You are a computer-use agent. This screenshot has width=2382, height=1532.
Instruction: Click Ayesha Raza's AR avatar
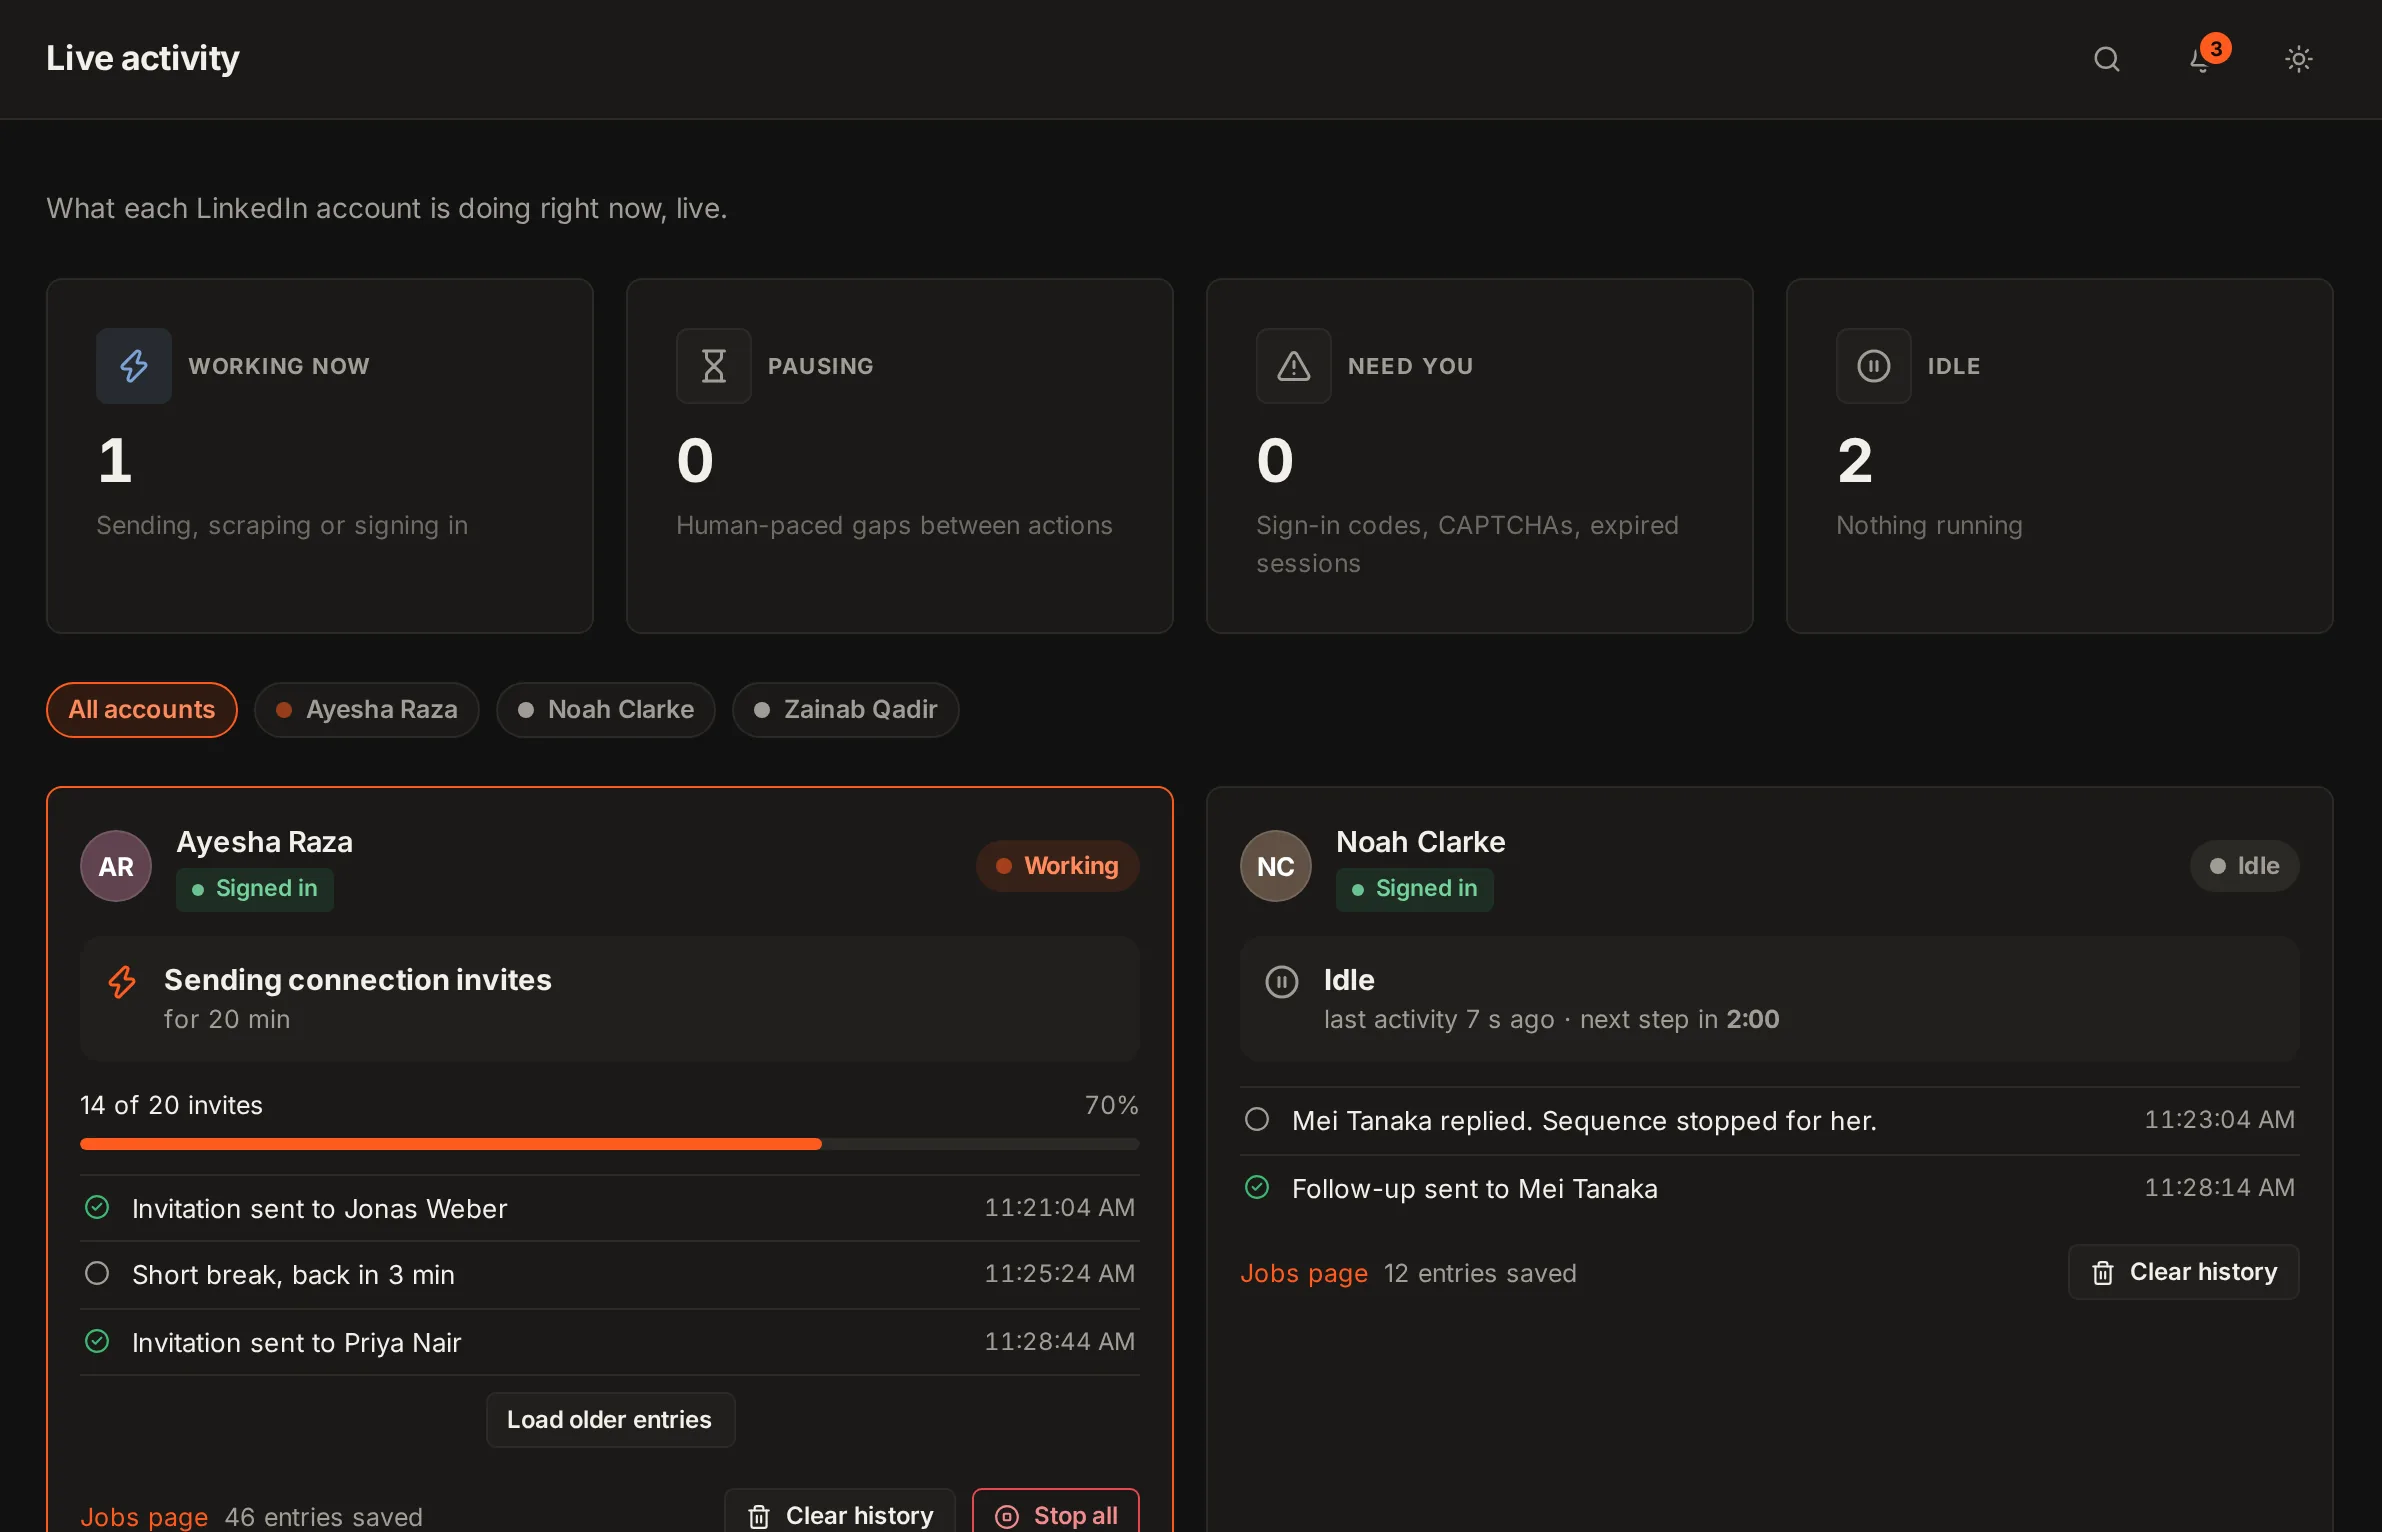pyautogui.click(x=116, y=866)
